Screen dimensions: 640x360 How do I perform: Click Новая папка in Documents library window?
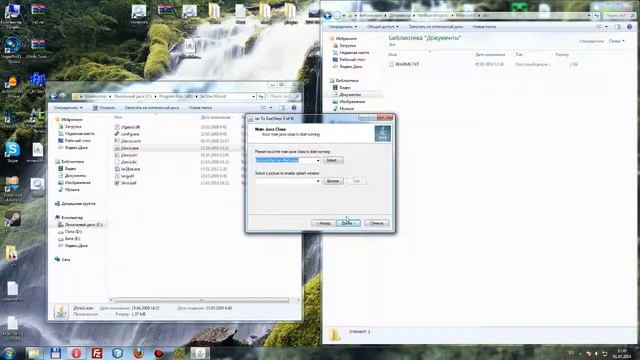tap(484, 27)
